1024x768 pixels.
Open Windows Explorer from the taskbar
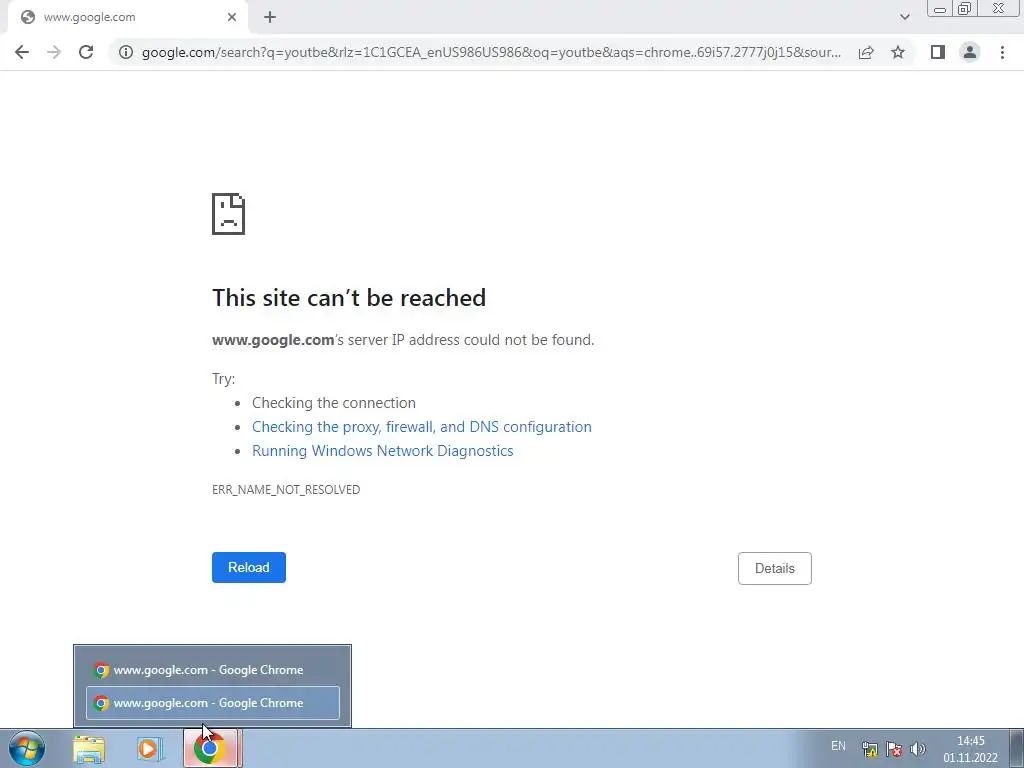(x=89, y=749)
